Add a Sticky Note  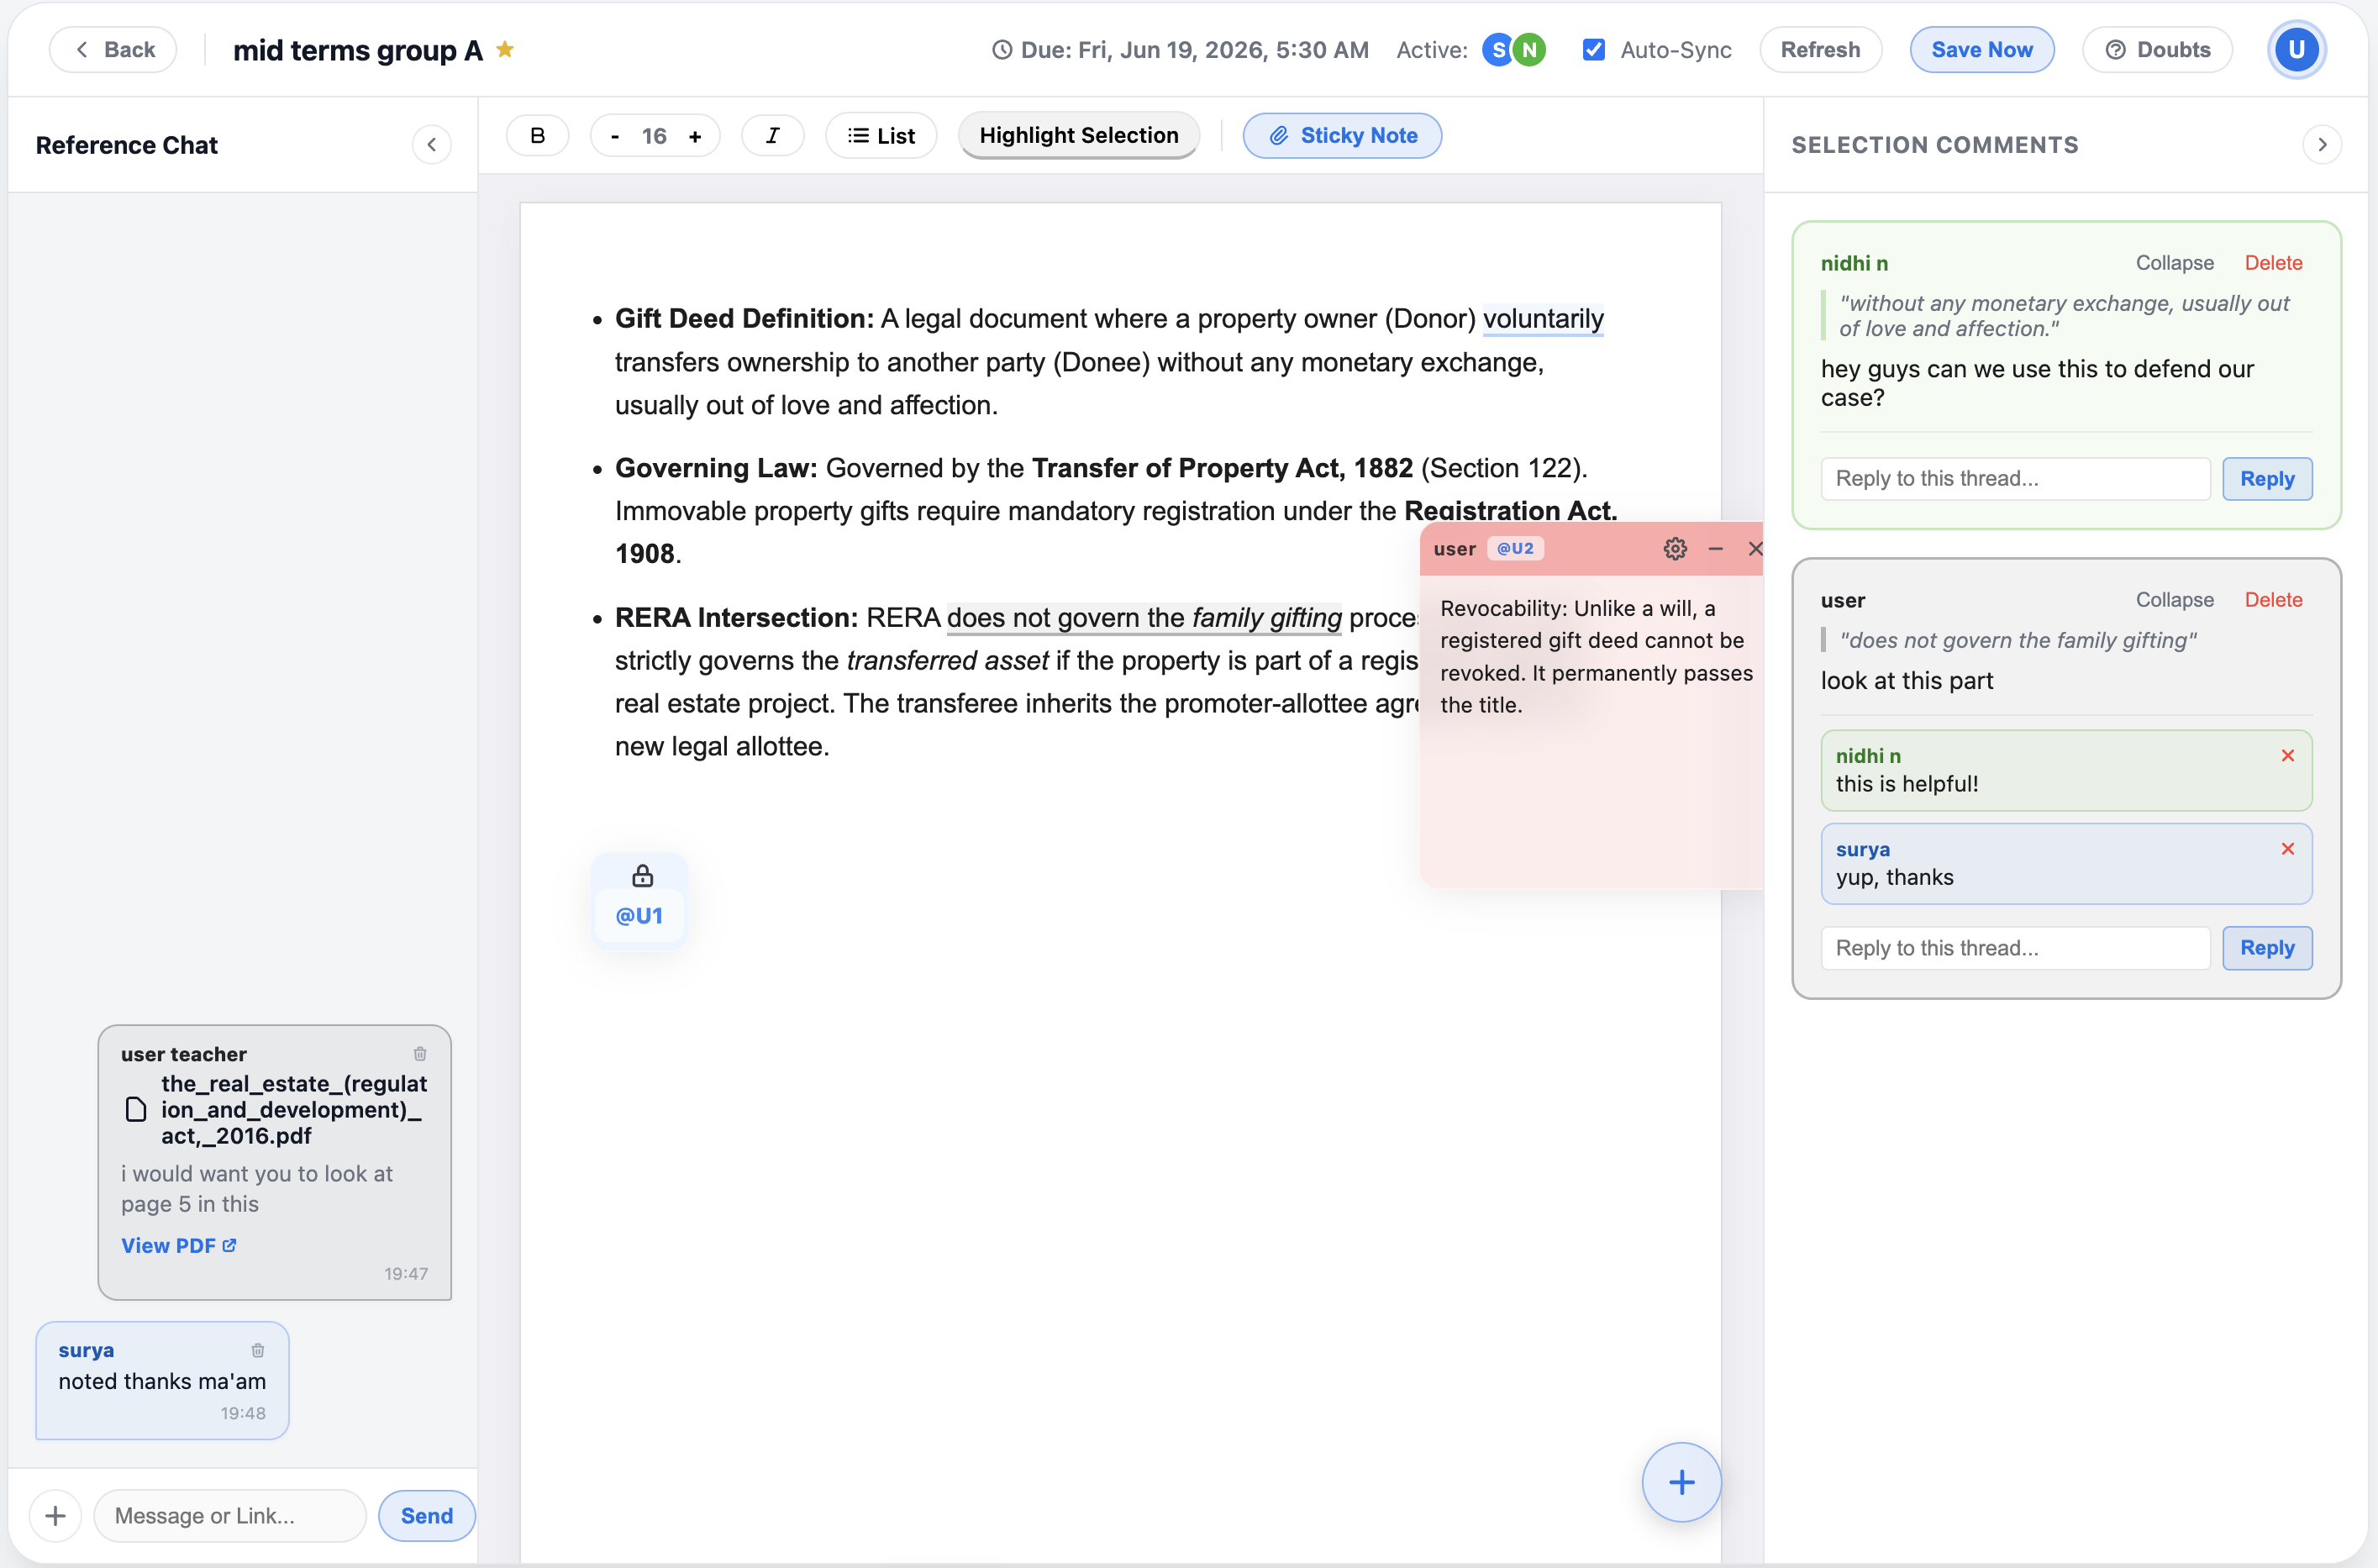[1342, 136]
